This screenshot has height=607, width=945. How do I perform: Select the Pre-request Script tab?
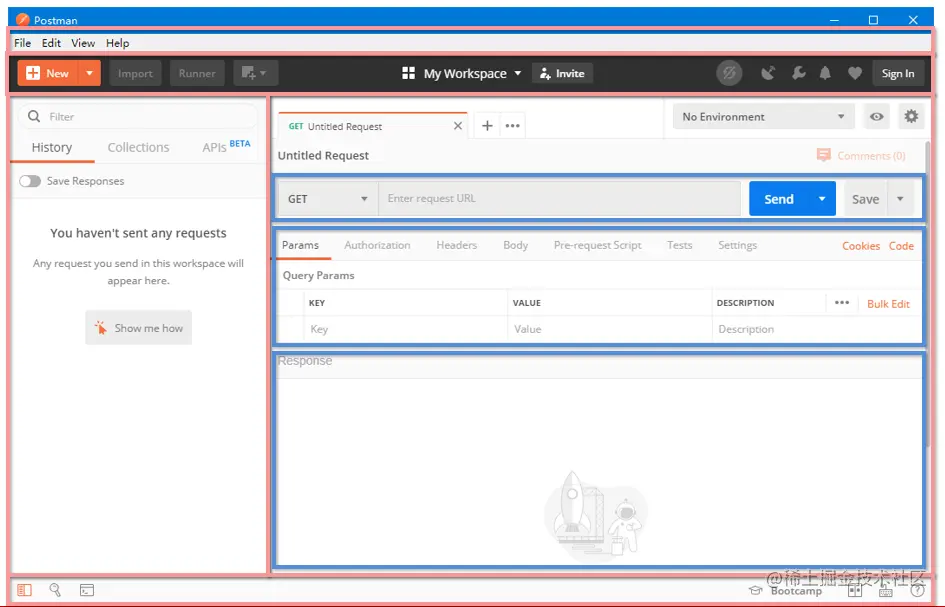[597, 245]
